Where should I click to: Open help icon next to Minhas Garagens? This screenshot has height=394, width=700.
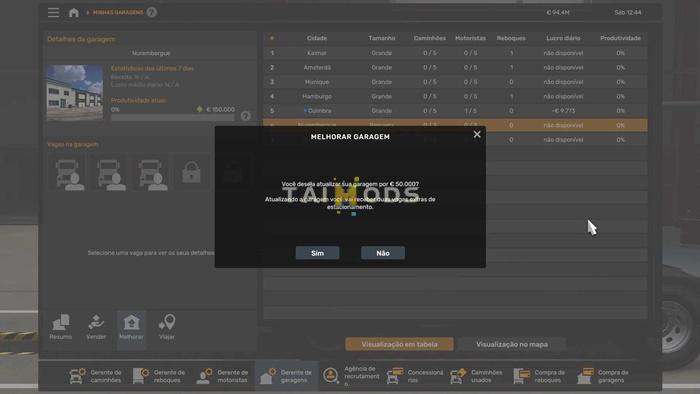click(x=152, y=12)
